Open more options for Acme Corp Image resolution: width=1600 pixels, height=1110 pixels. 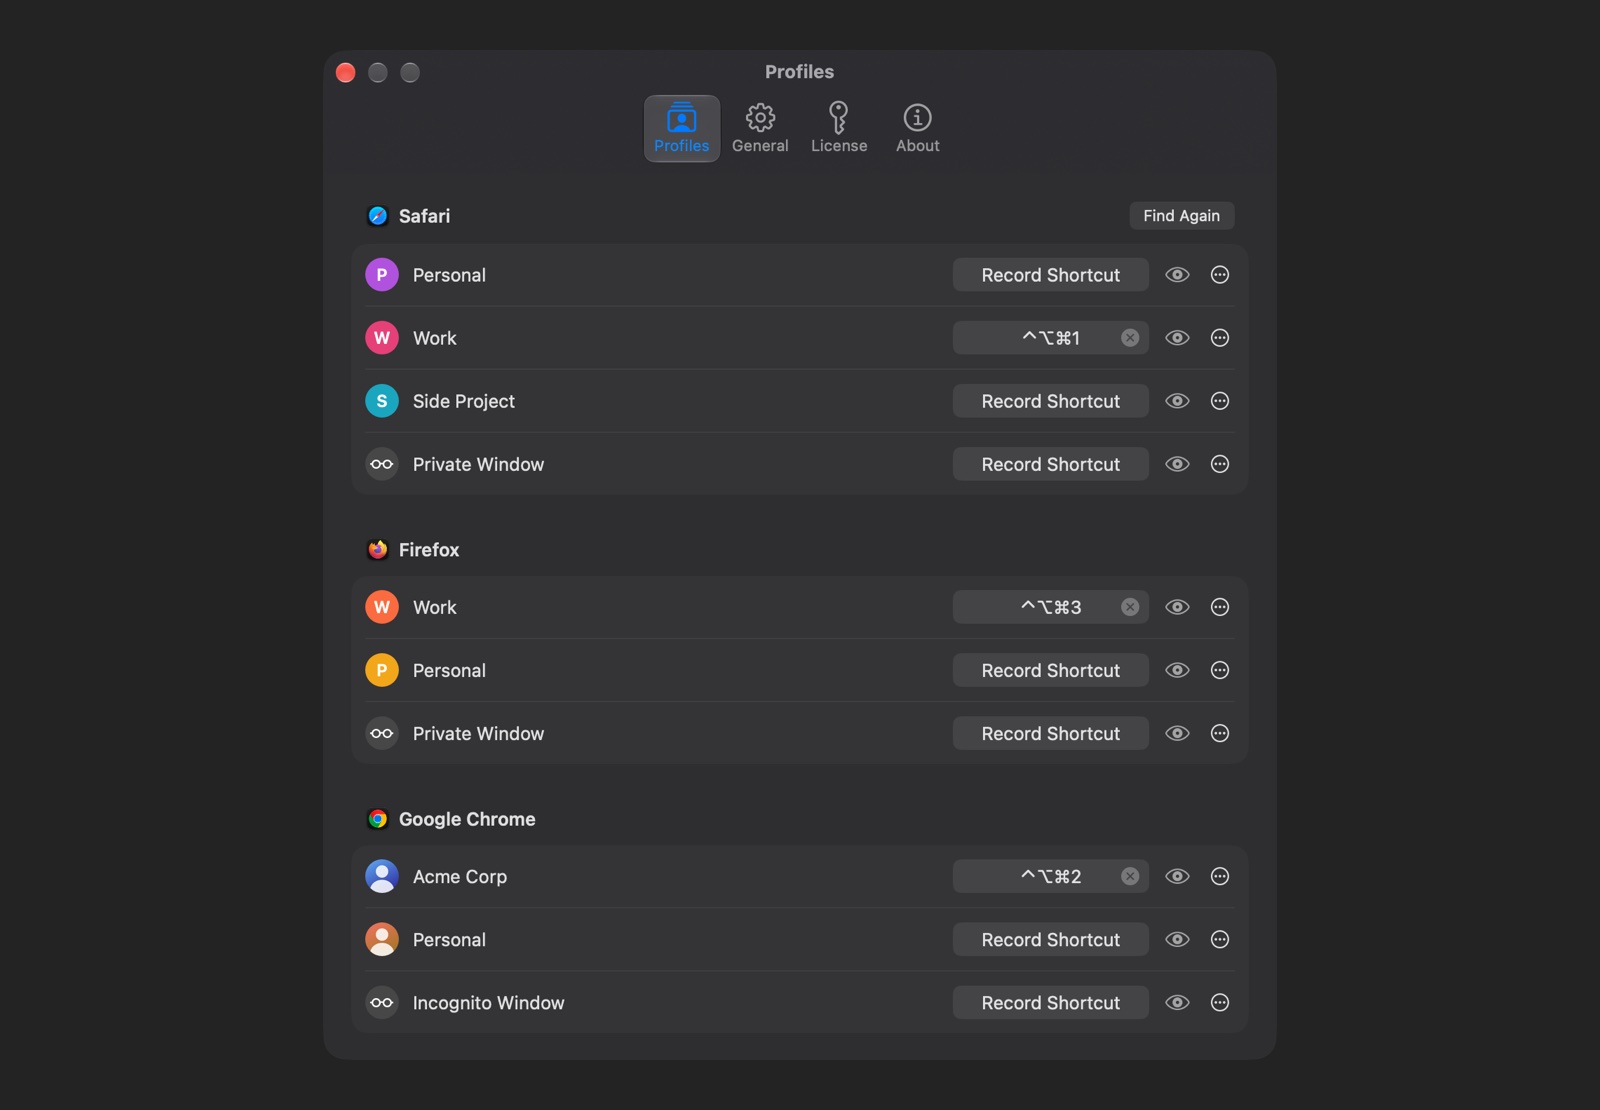[1220, 876]
